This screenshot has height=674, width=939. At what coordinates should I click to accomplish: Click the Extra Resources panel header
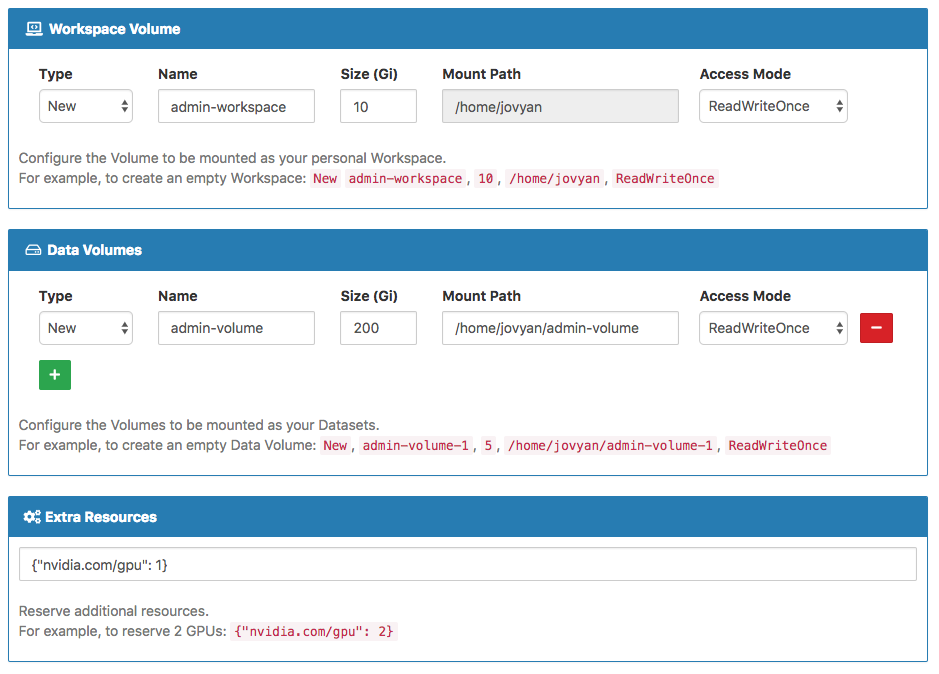pyautogui.click(x=468, y=516)
